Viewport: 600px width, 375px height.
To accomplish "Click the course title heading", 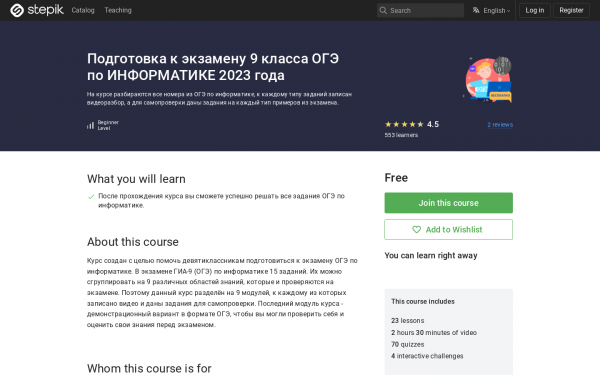I will coord(213,67).
